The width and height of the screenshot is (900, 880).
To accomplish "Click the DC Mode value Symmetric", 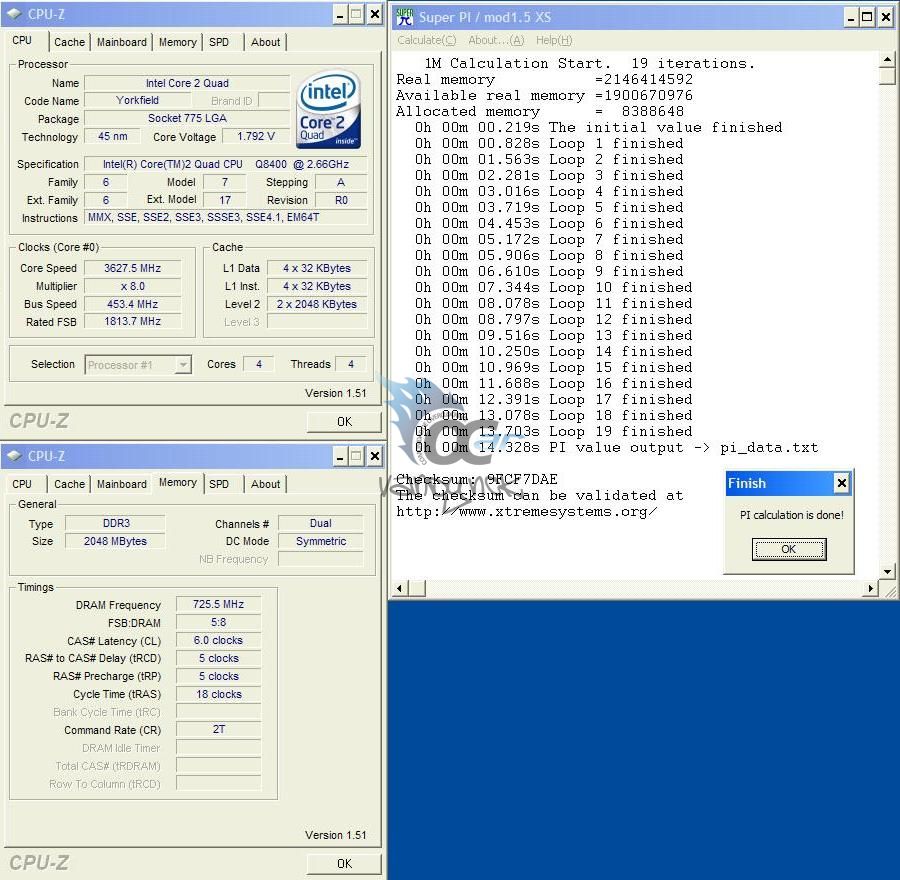I will click(320, 541).
